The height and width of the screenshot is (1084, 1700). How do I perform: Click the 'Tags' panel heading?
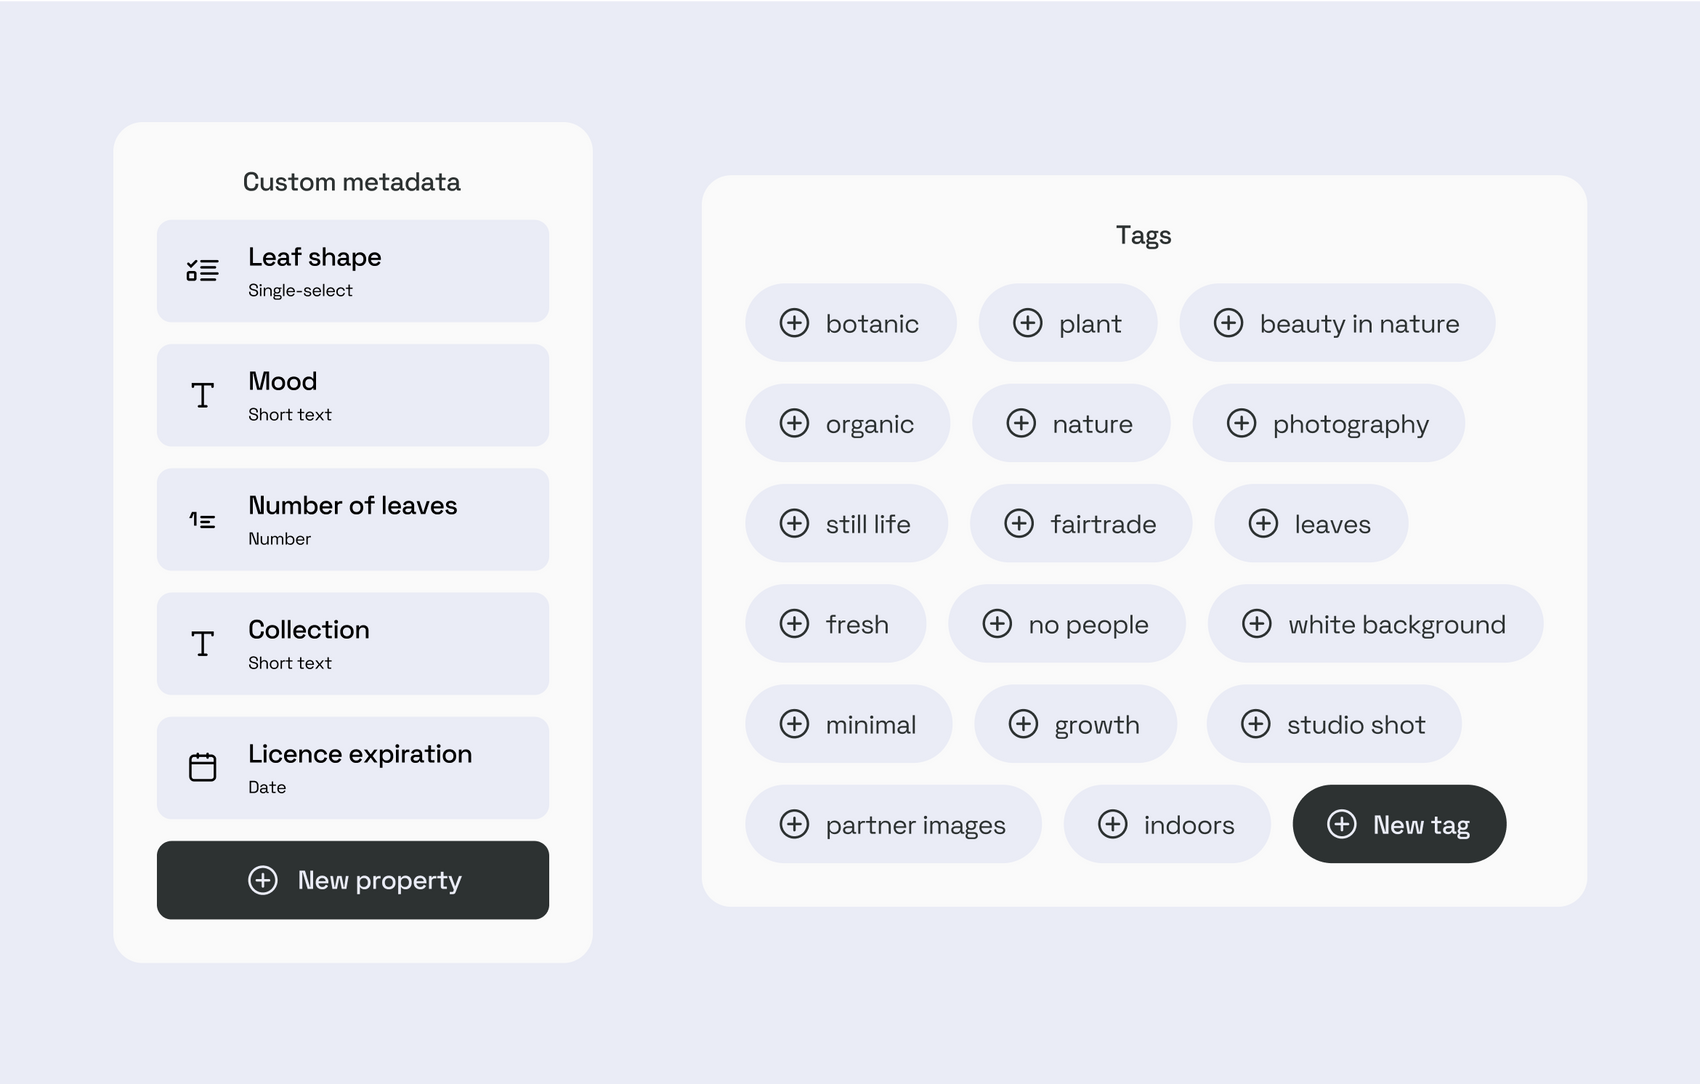point(1144,236)
